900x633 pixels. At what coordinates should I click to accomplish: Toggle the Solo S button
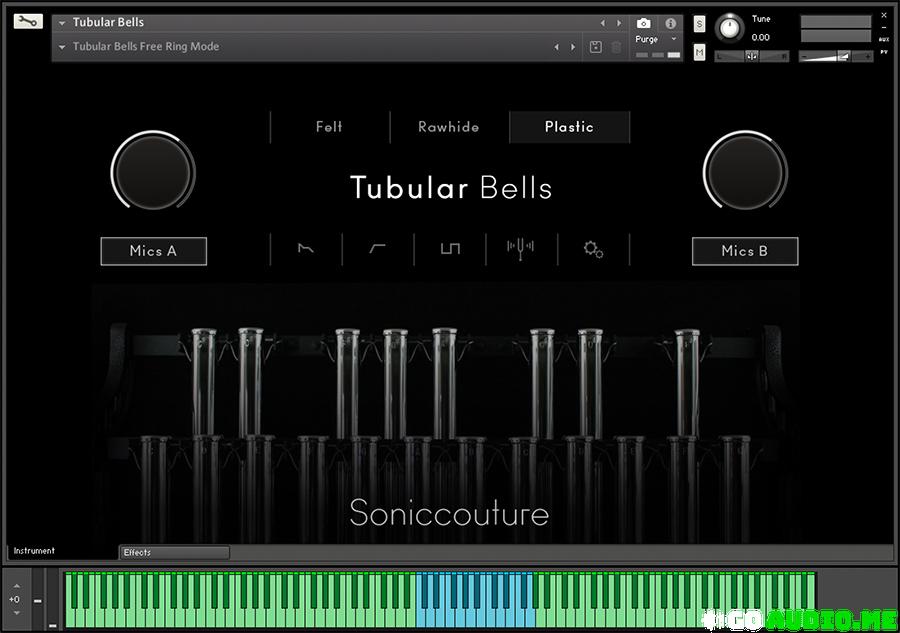click(x=699, y=23)
